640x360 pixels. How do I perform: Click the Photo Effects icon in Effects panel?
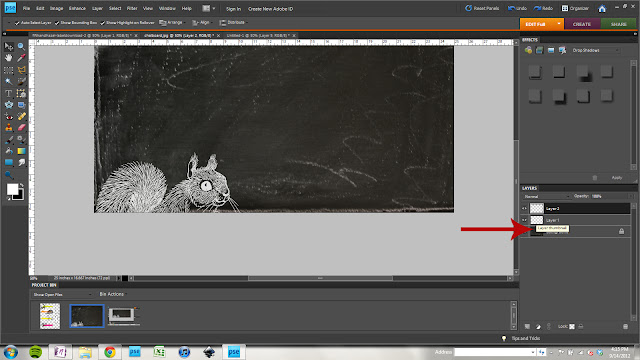tap(551, 50)
